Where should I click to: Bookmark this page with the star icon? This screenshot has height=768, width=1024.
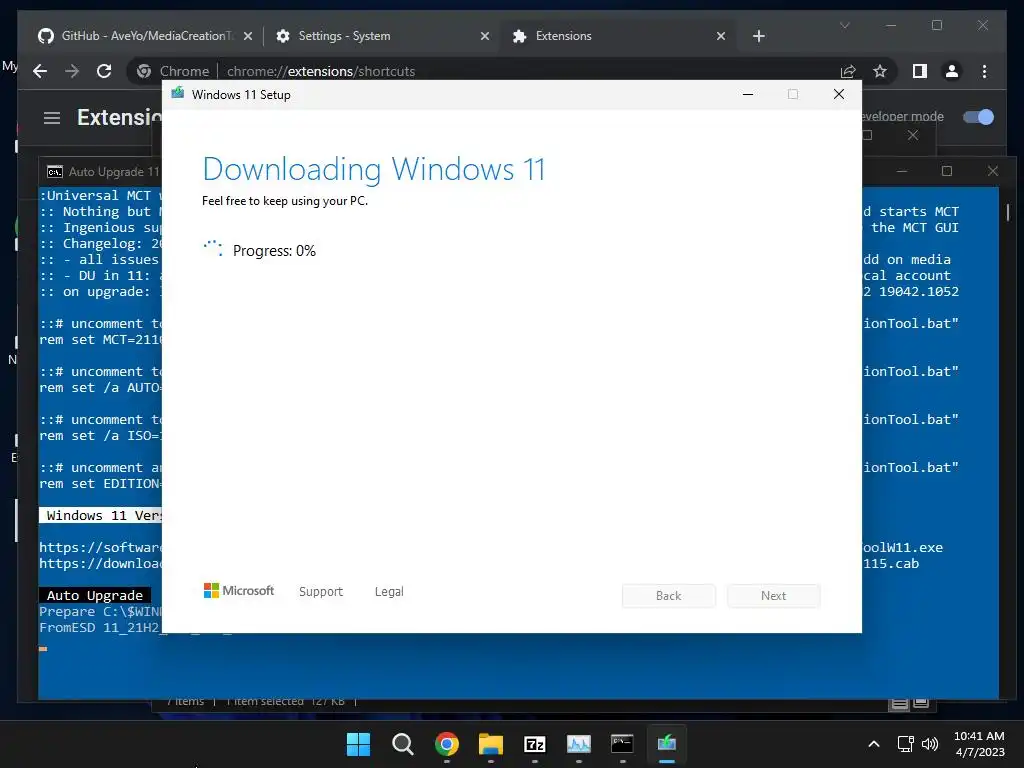880,71
